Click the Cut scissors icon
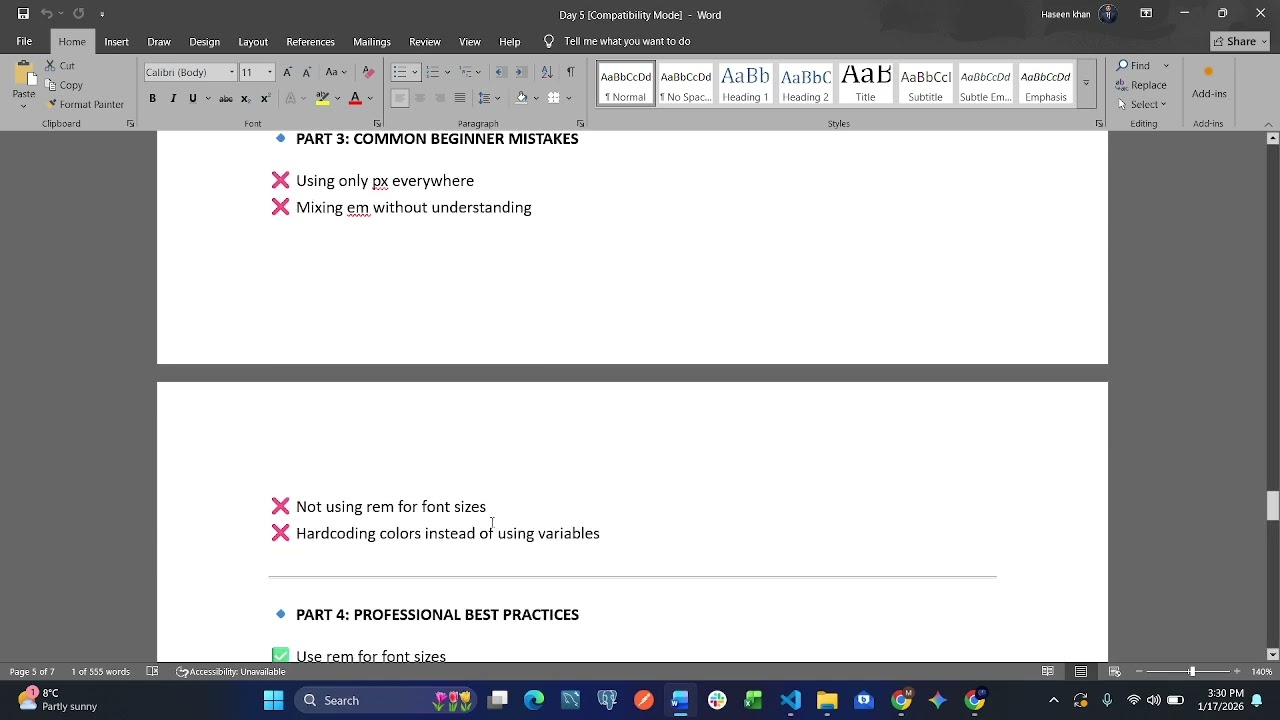1280x720 pixels. point(50,66)
